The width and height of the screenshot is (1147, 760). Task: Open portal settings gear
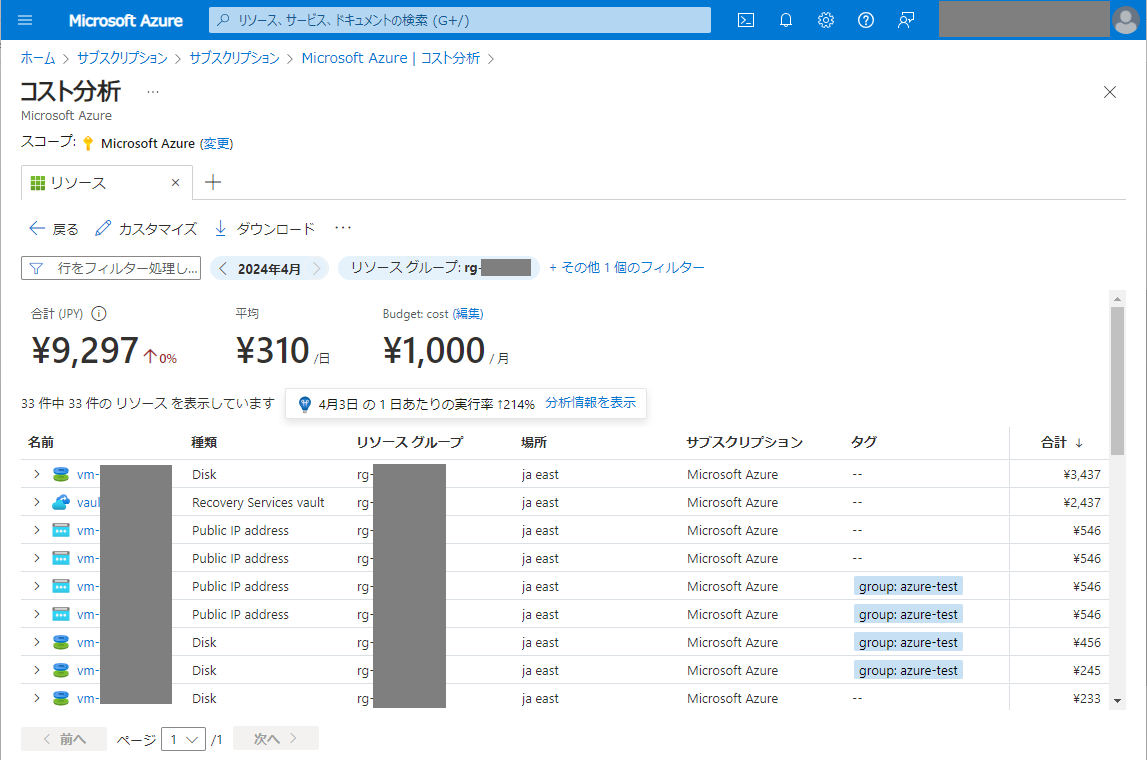click(x=826, y=20)
